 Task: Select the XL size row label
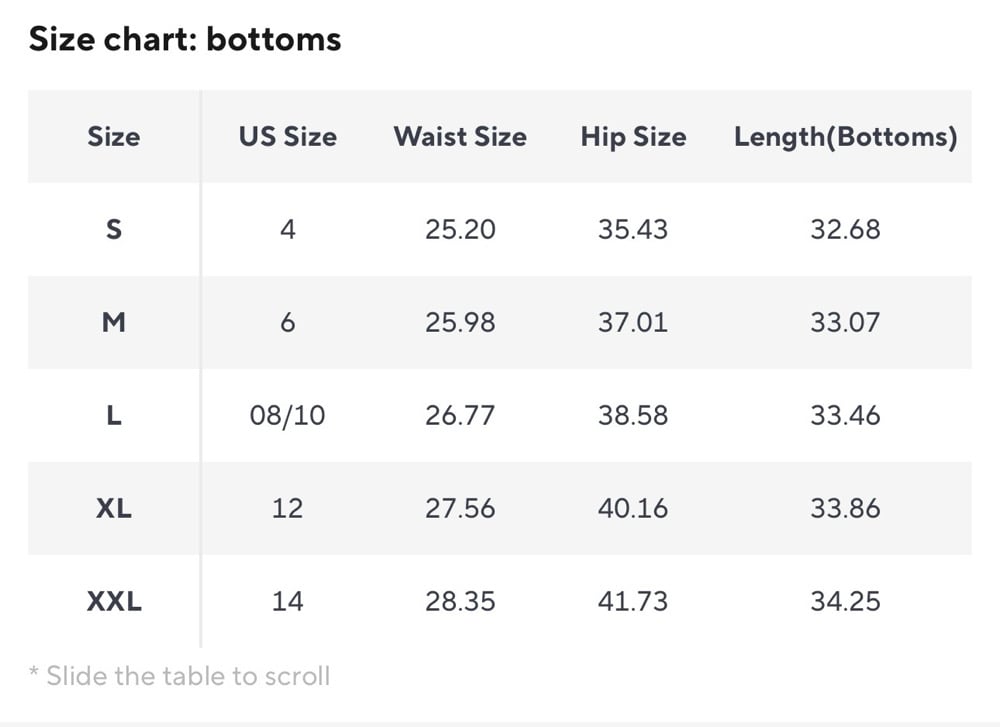click(x=114, y=508)
